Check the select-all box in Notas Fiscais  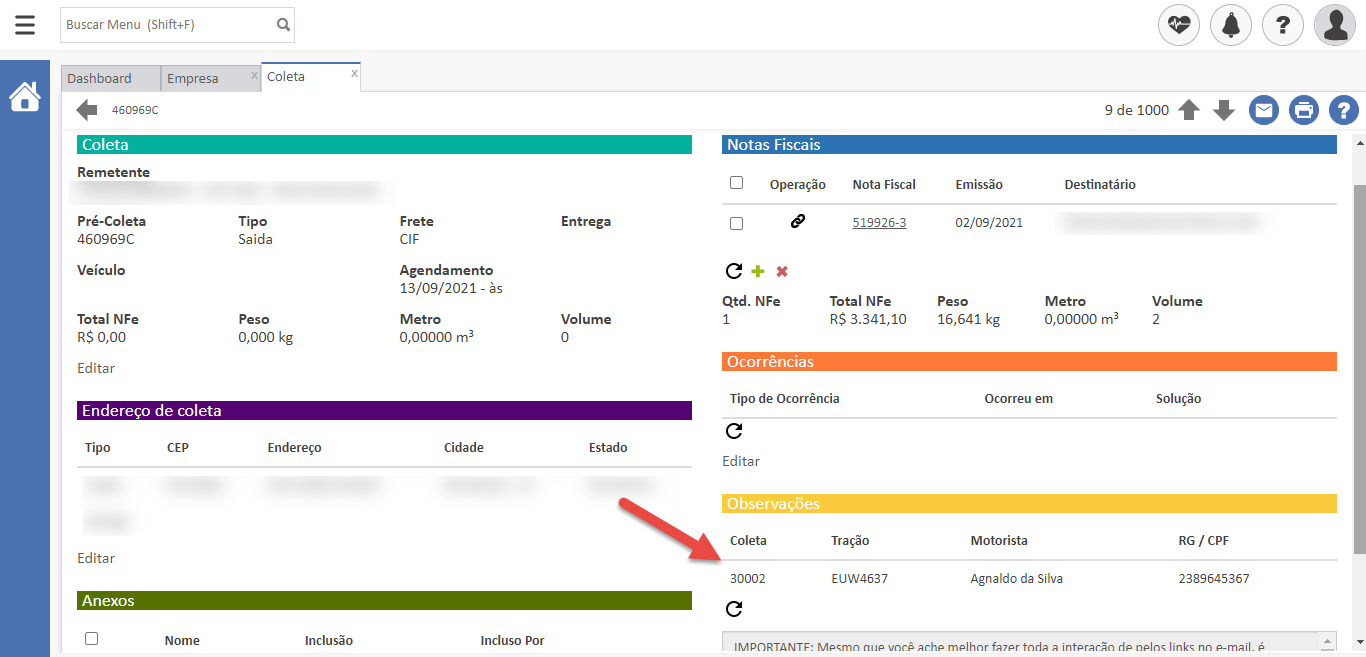tap(737, 183)
